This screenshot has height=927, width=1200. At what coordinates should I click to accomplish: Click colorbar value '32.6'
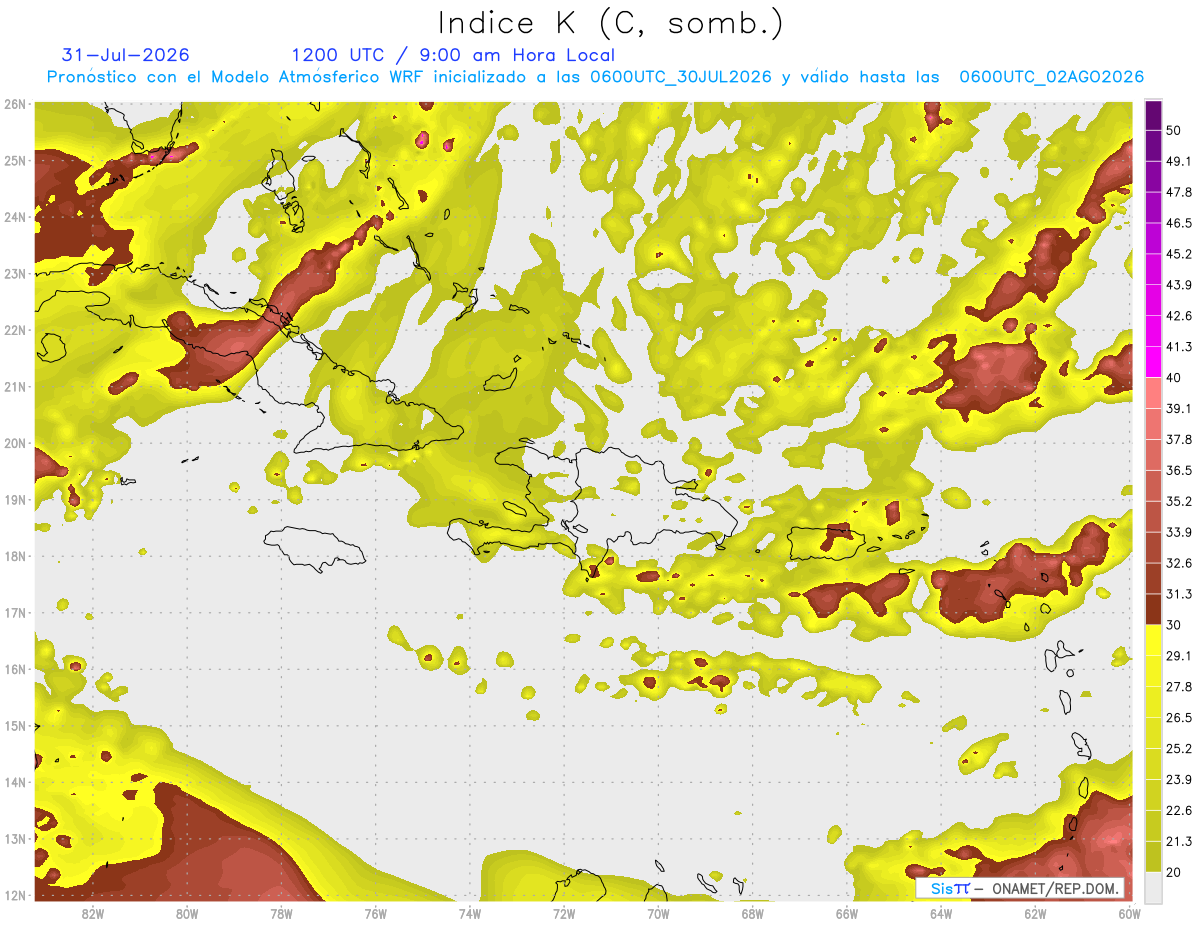point(1179,563)
